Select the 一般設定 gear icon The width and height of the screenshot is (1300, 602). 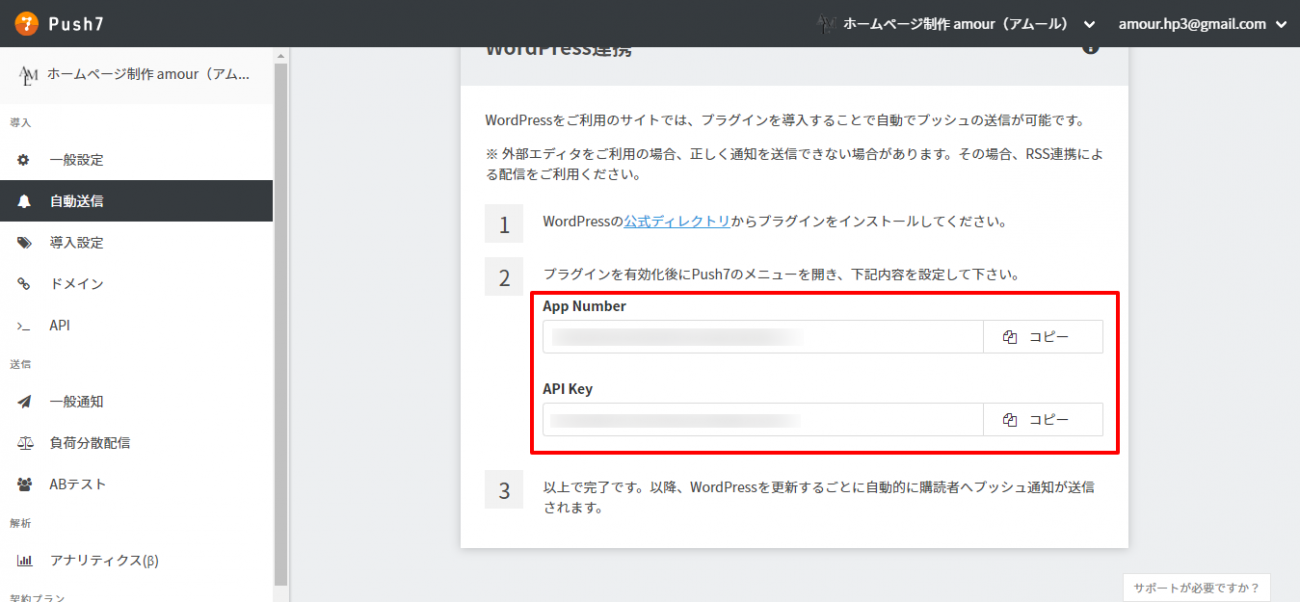click(x=23, y=158)
